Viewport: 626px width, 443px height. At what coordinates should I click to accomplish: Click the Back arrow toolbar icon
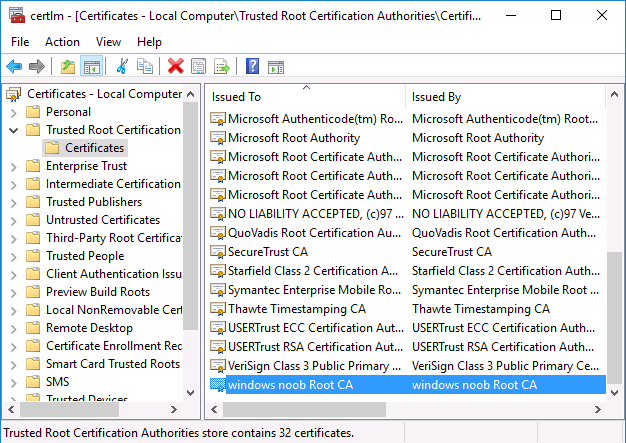coord(14,66)
